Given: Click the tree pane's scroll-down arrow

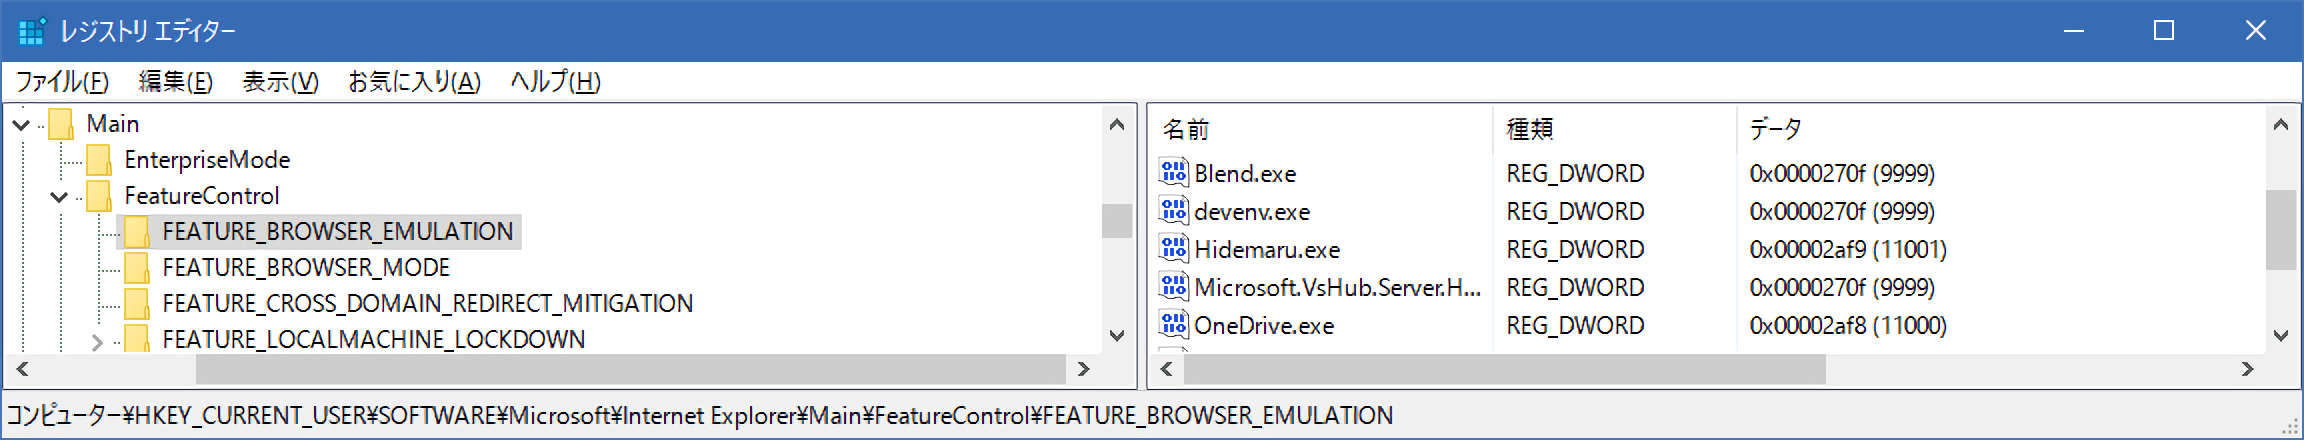Looking at the screenshot, I should point(1117,336).
